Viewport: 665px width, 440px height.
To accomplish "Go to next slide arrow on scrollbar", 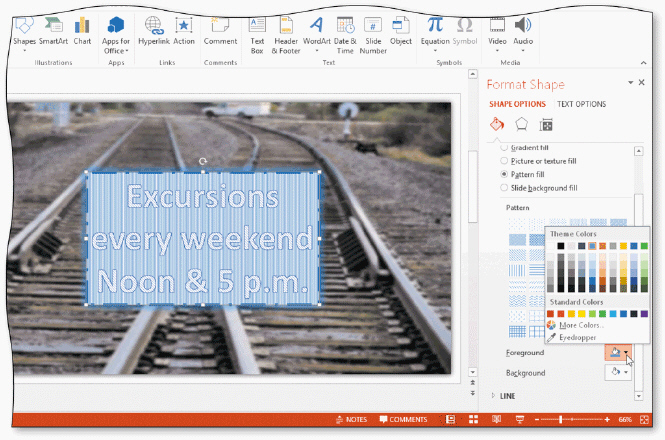I will click(472, 393).
